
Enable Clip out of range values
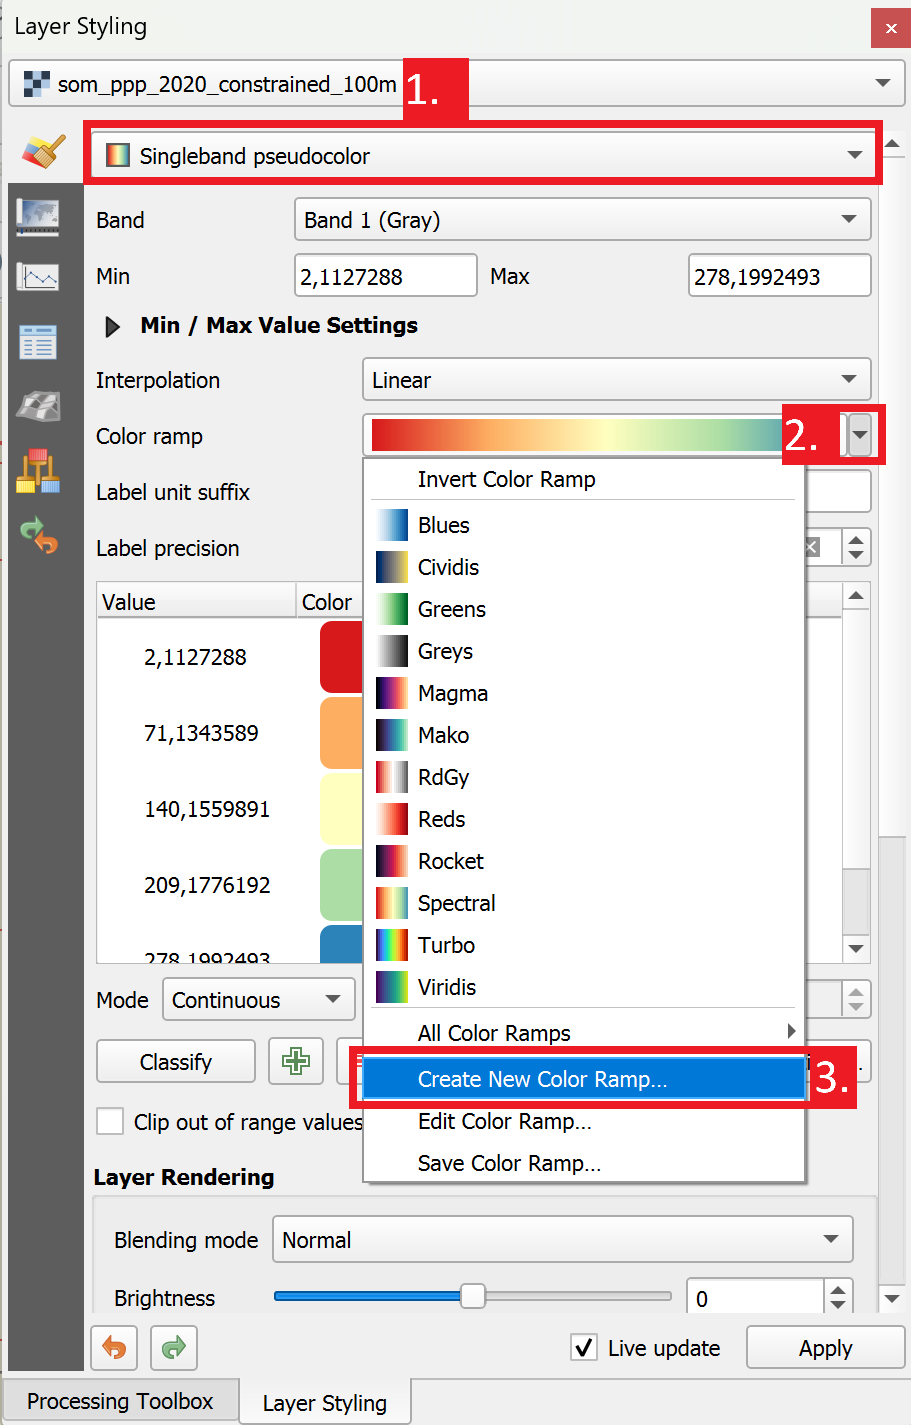pyautogui.click(x=110, y=1121)
